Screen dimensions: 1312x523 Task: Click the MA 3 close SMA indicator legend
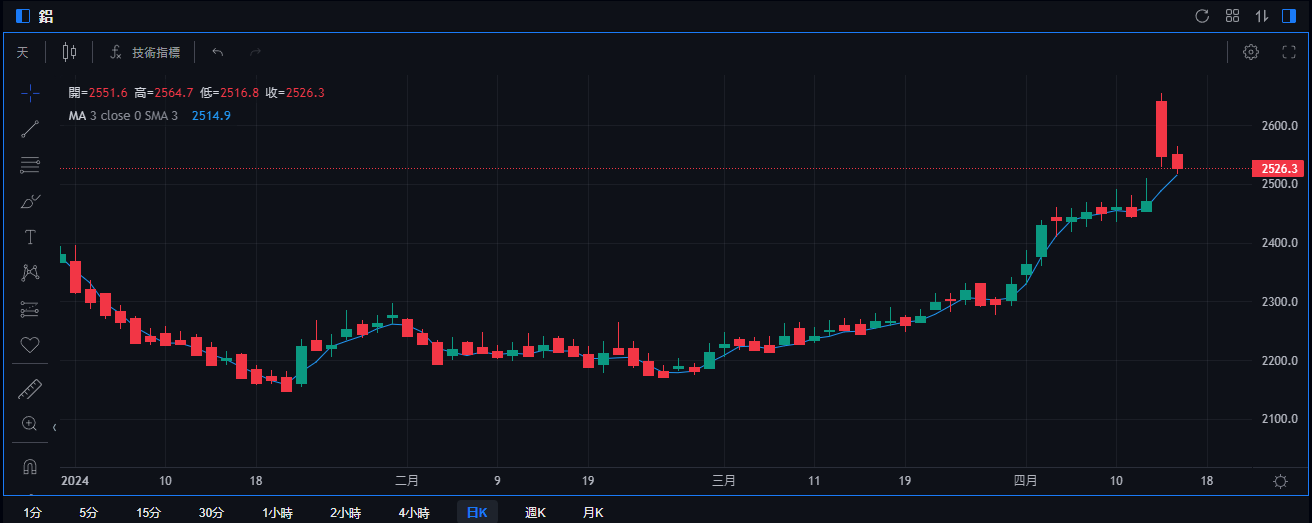(x=123, y=116)
